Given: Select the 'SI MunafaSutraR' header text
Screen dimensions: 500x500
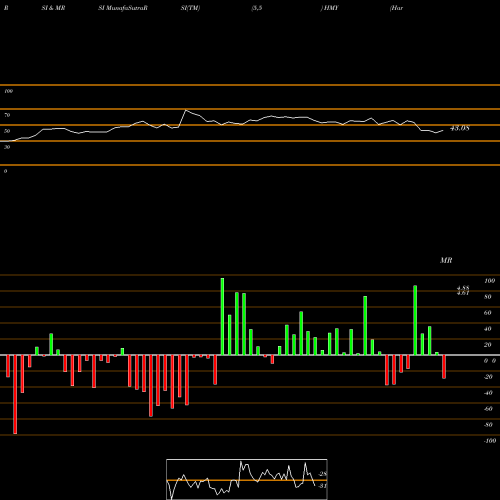Looking at the screenshot, I should click(x=123, y=8).
